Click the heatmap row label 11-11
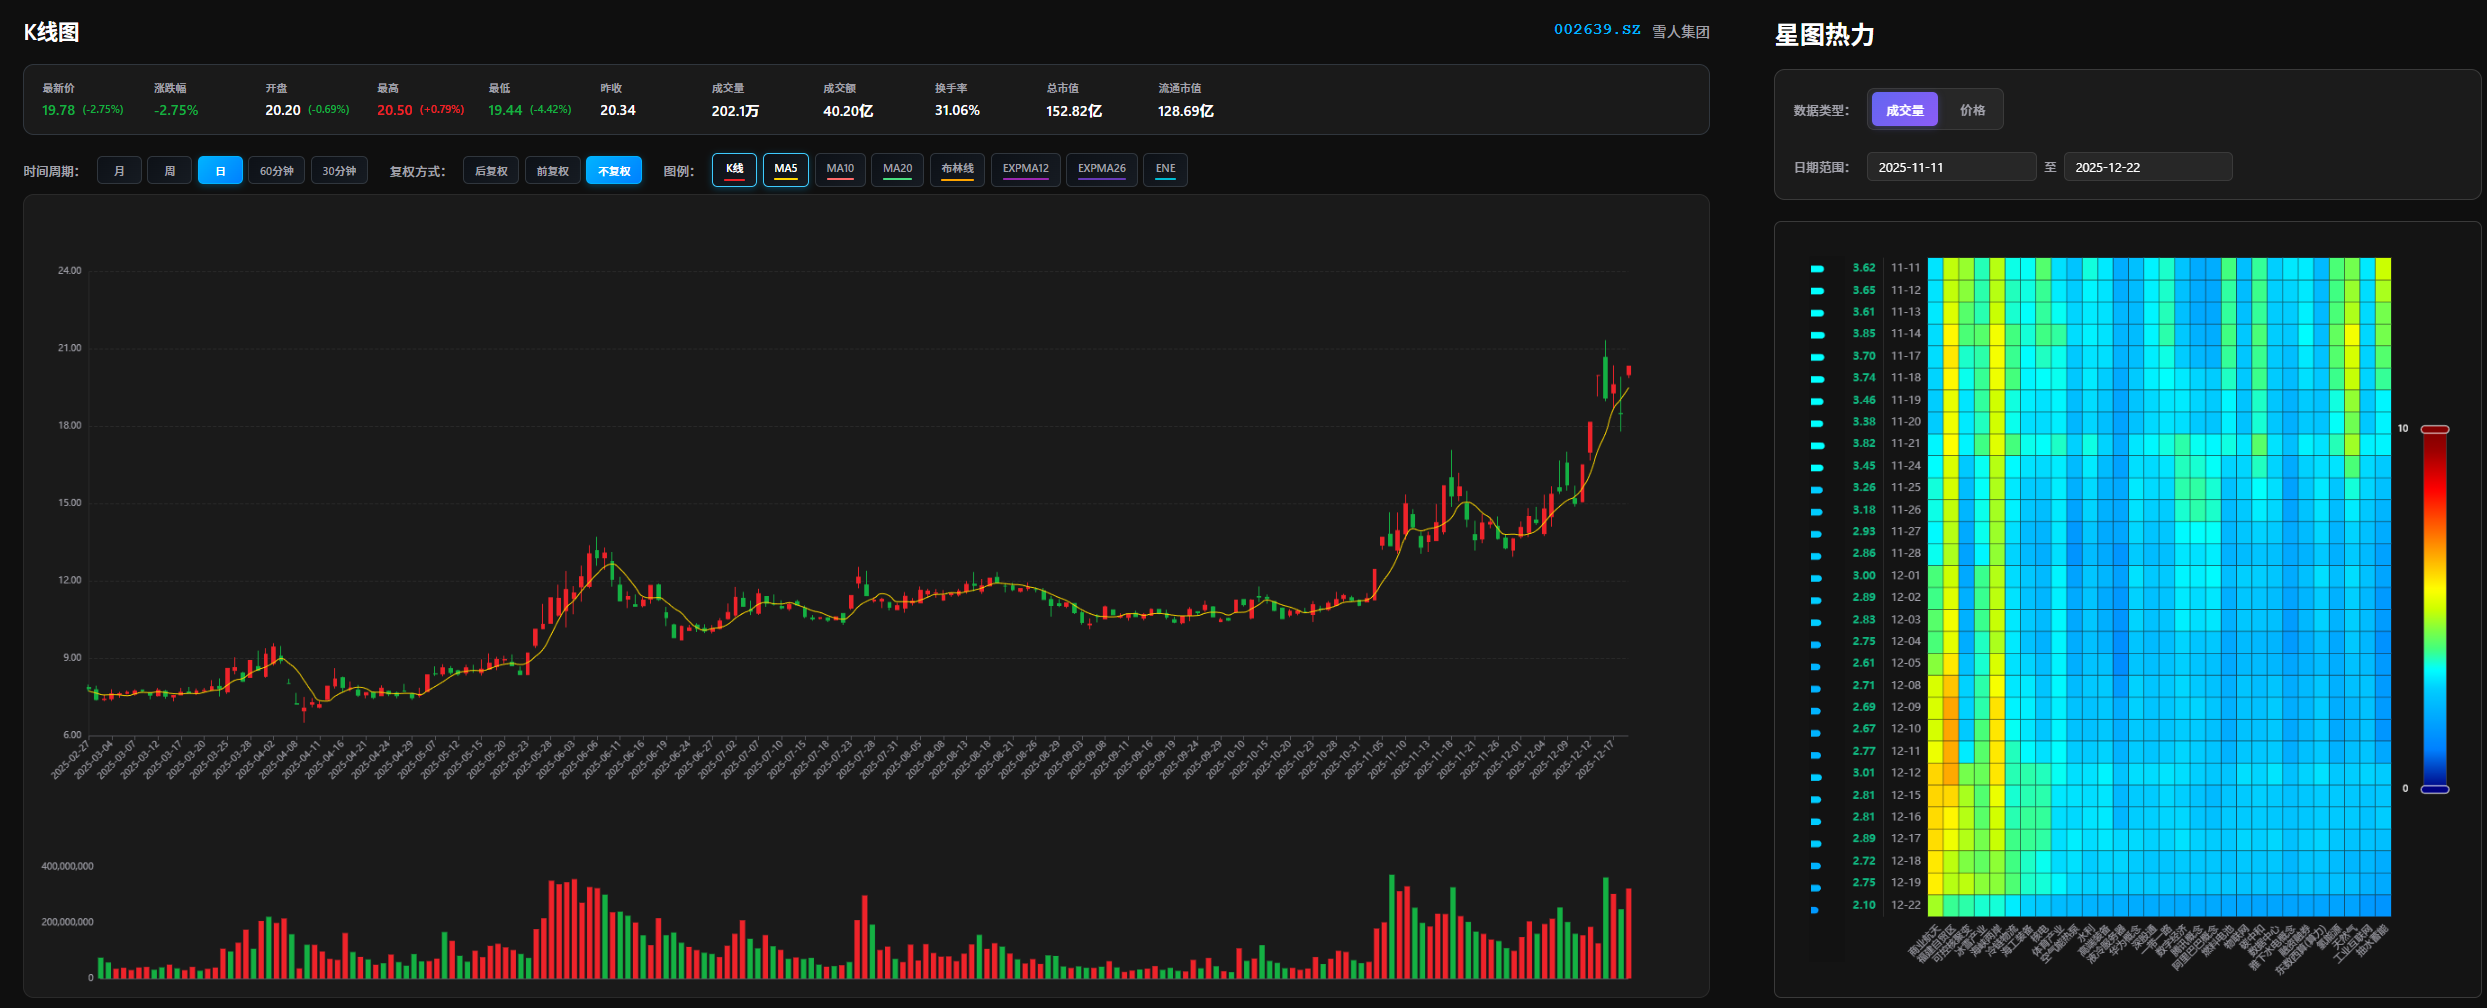The width and height of the screenshot is (2487, 1008). (1905, 268)
